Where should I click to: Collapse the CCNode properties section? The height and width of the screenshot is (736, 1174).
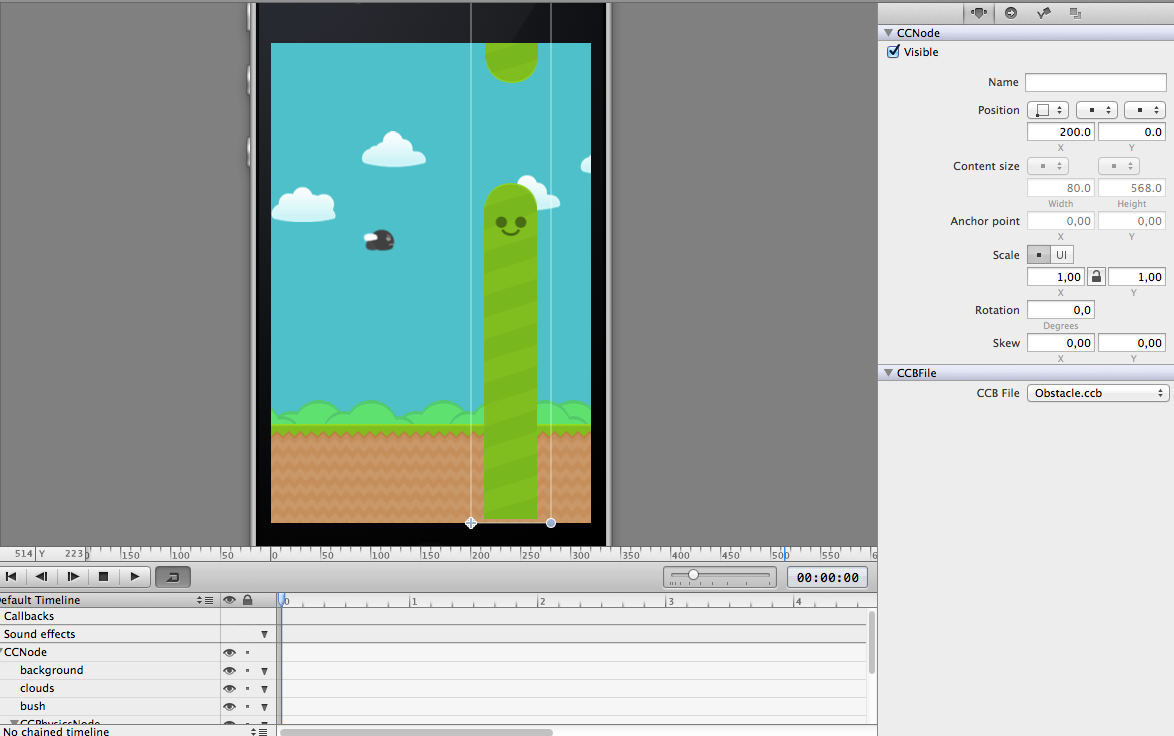(x=888, y=33)
